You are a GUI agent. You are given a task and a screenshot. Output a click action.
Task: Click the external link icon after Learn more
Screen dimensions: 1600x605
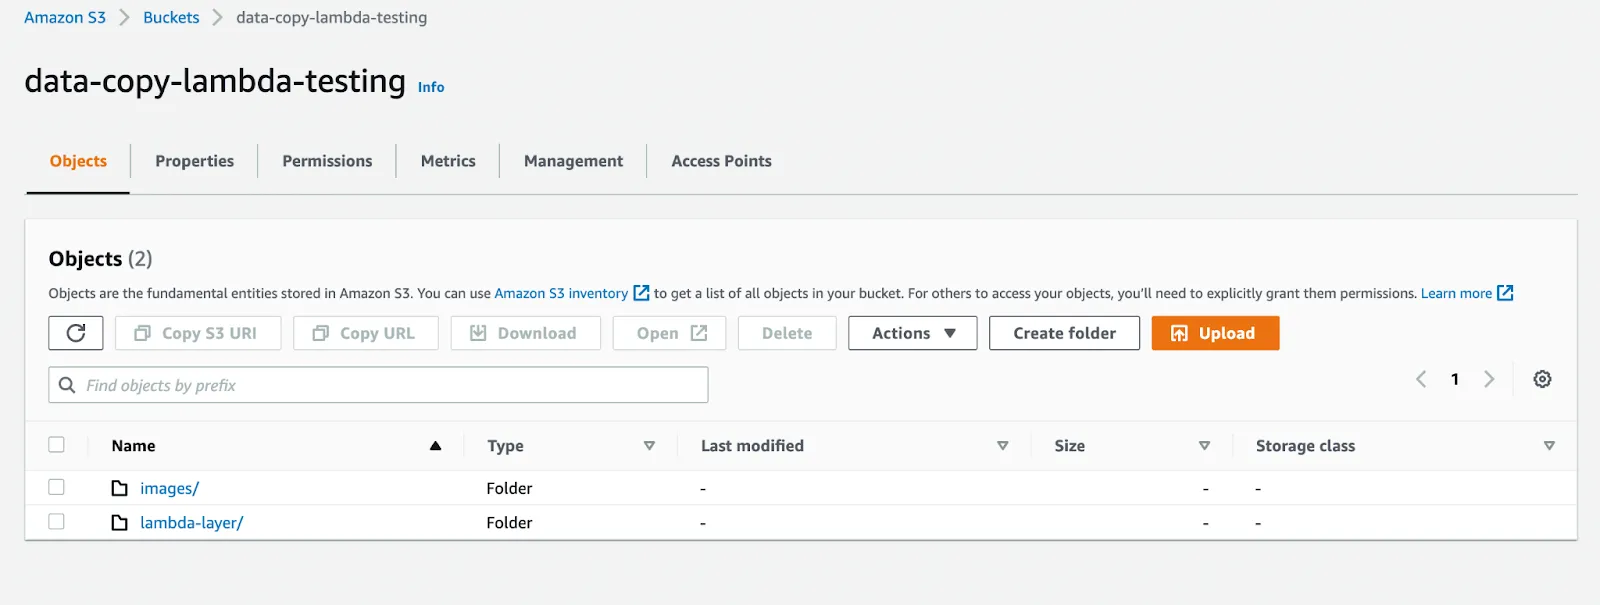pyautogui.click(x=1505, y=293)
